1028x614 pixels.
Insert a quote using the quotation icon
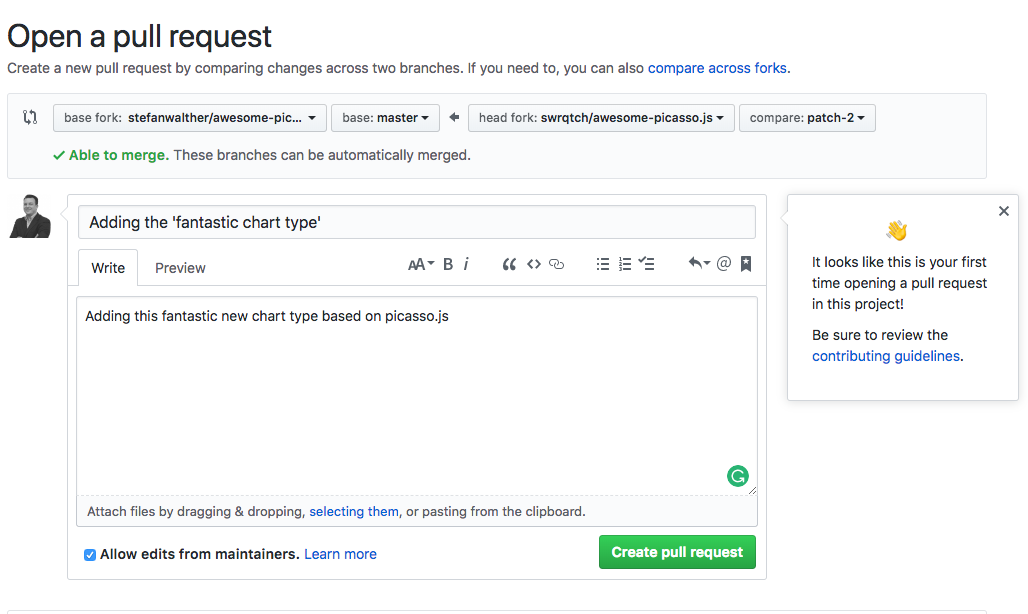tap(509, 264)
